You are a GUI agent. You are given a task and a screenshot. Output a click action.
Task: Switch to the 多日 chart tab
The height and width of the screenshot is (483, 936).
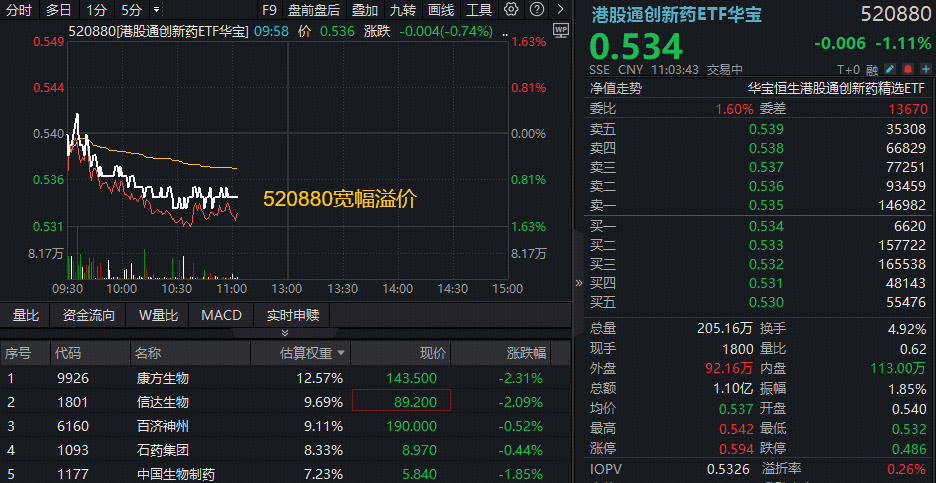(58, 10)
